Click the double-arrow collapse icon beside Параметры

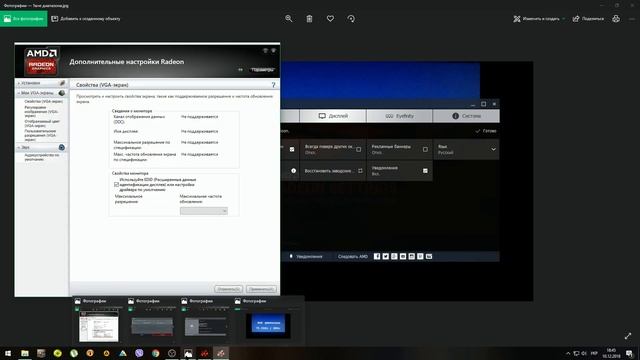click(240, 70)
